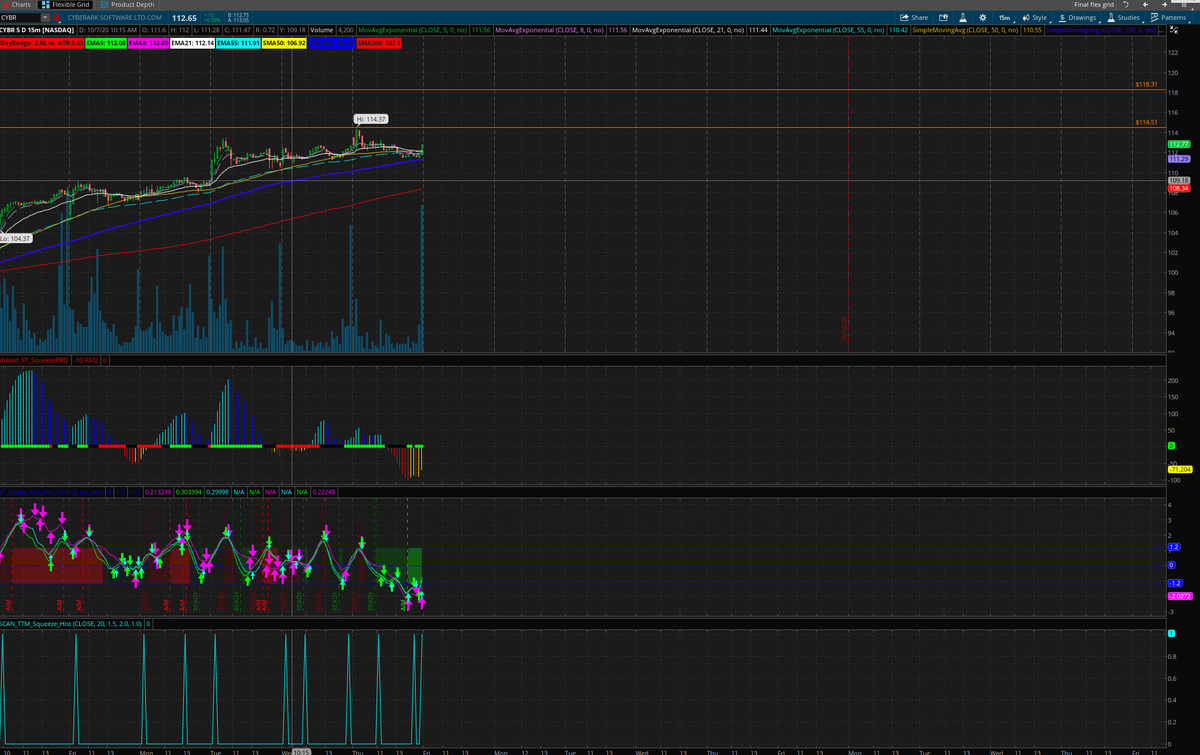Click the $114.51 price level label
This screenshot has height=755, width=1200.
[1146, 122]
